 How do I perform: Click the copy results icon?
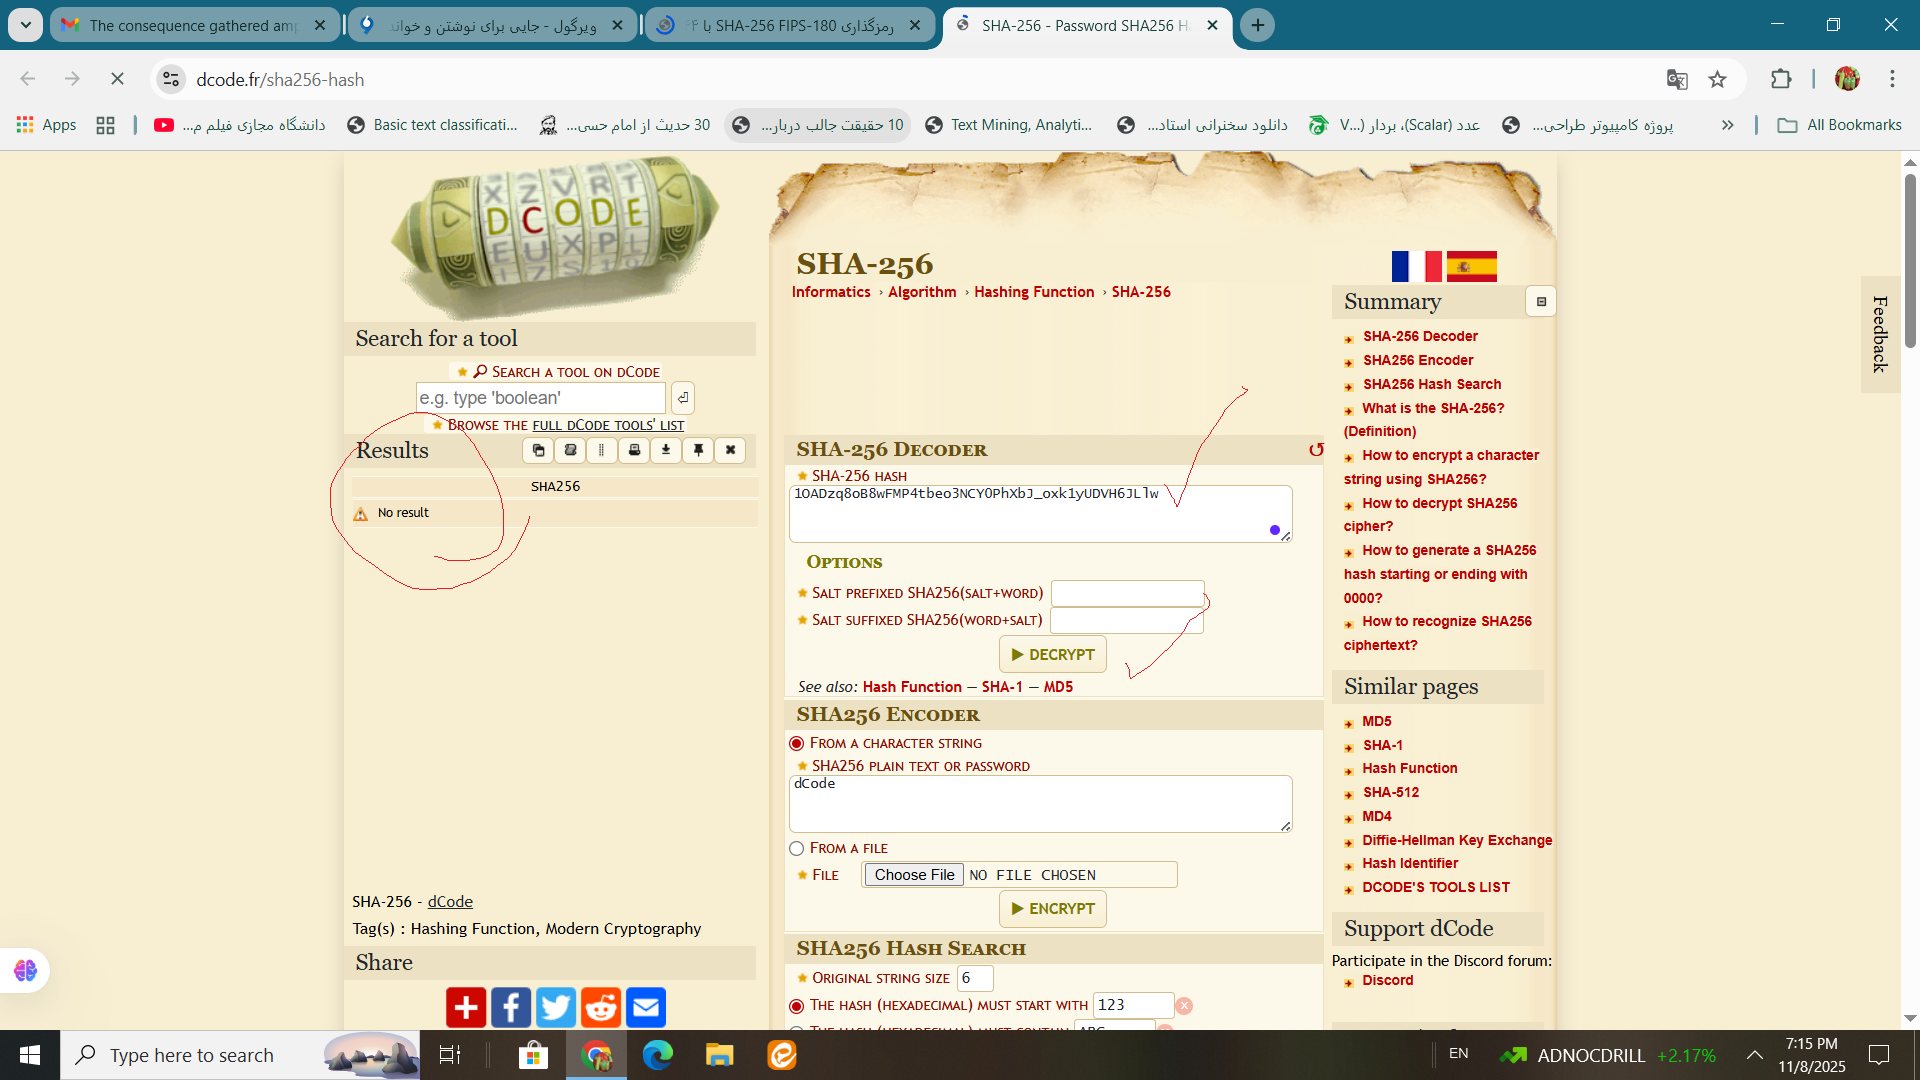coord(538,450)
